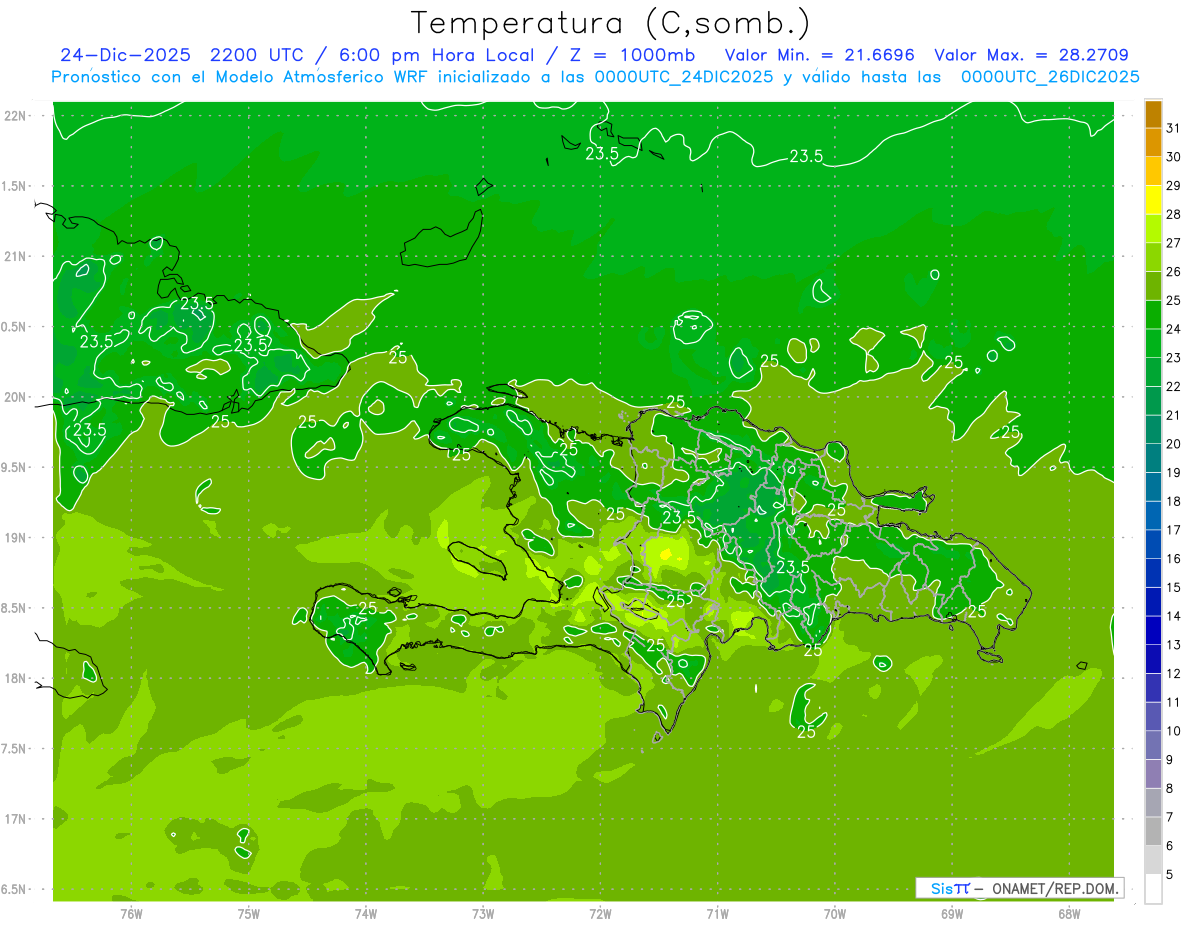The width and height of the screenshot is (1200, 927).
Task: Click the 'Valor Min. = 21.6696' value
Action: click(819, 55)
